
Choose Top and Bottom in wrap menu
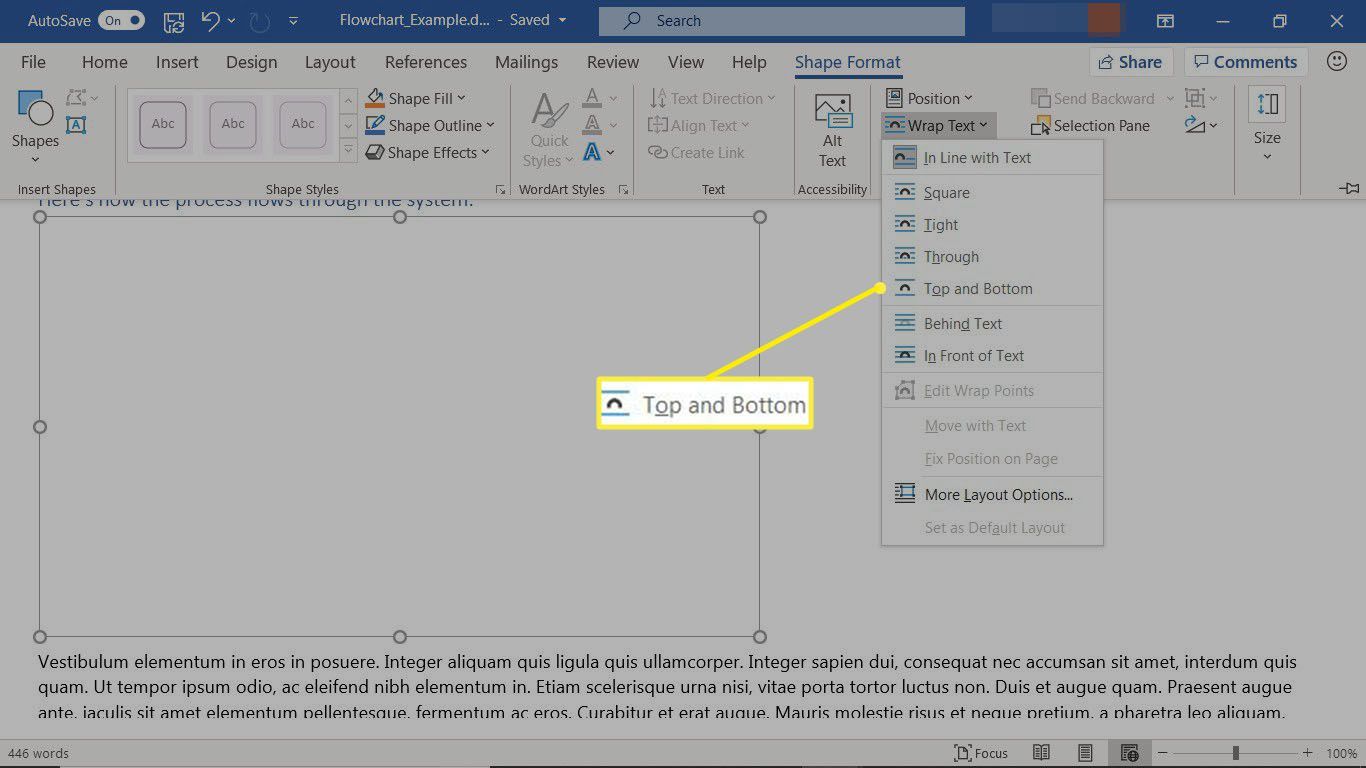pyautogui.click(x=992, y=289)
